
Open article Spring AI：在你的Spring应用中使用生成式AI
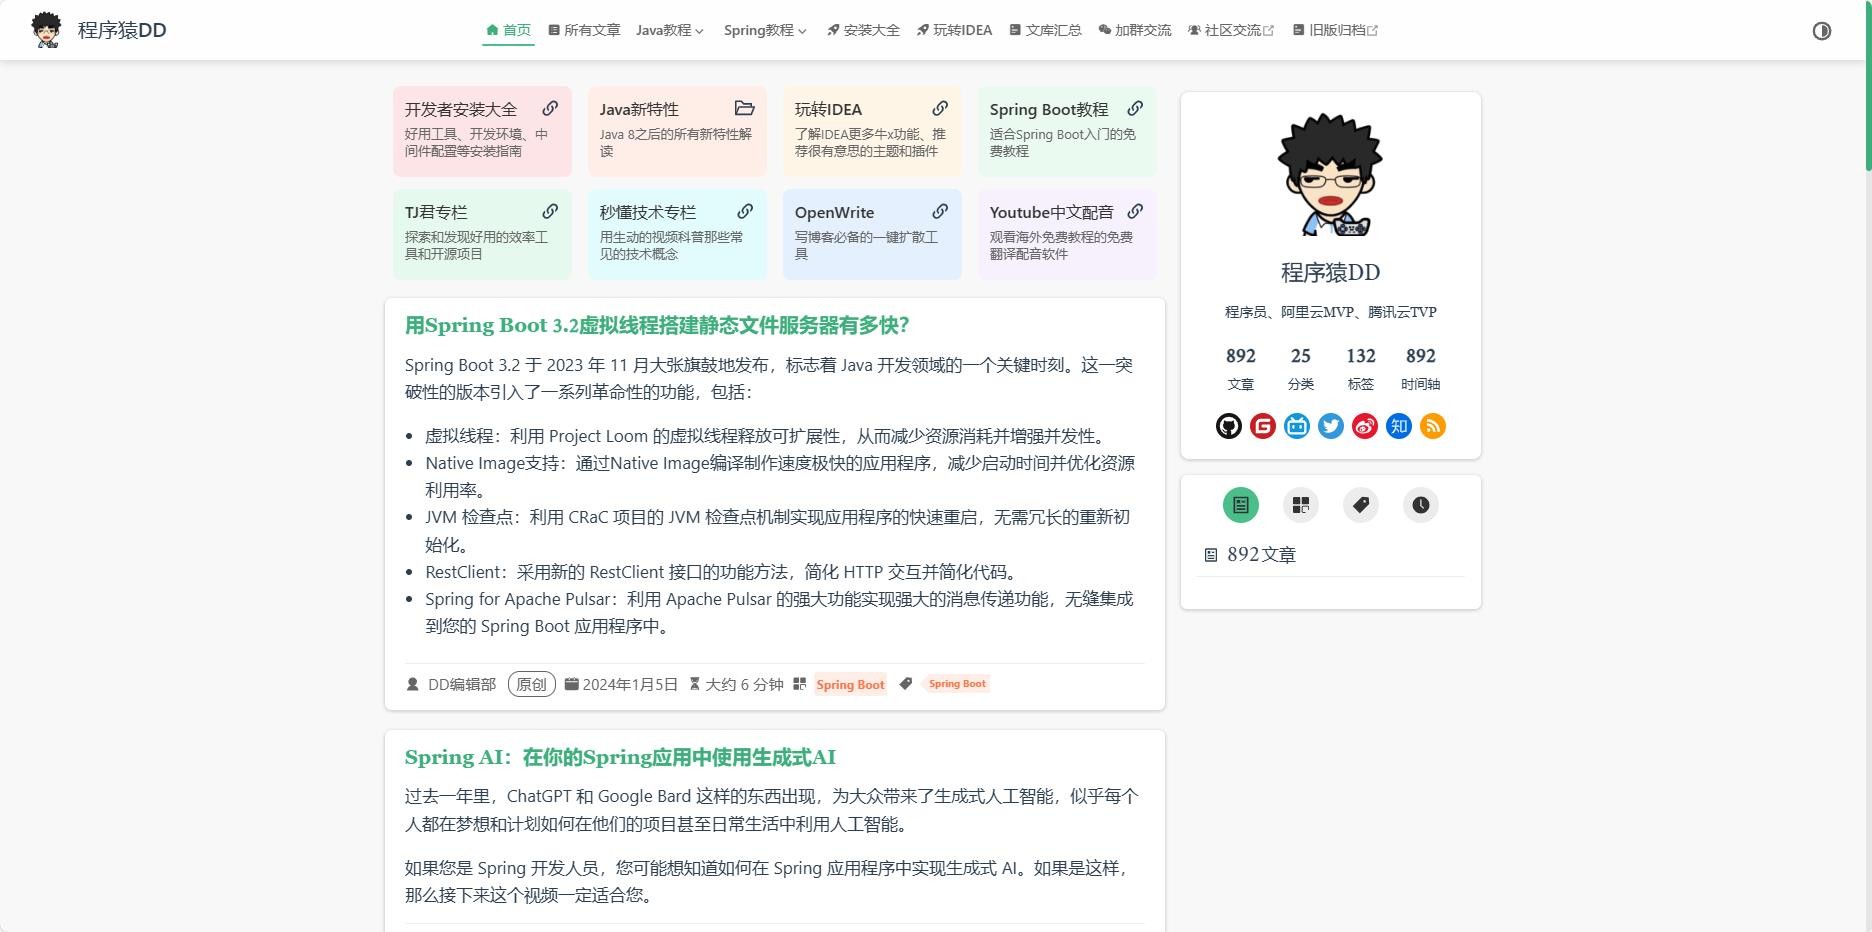(x=620, y=757)
